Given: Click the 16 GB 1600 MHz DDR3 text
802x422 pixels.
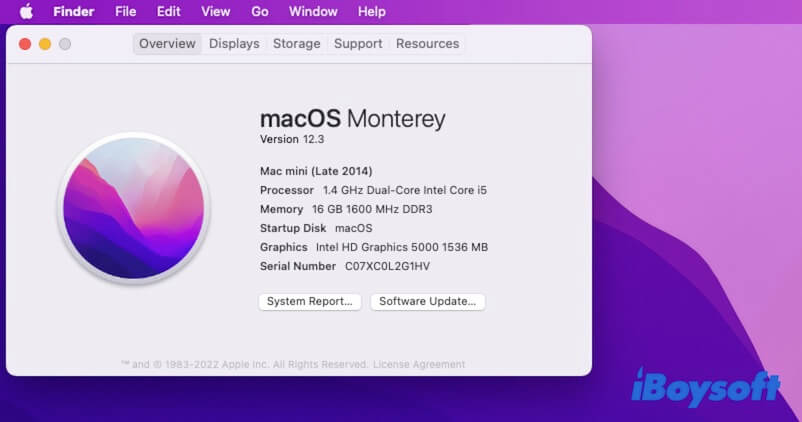Looking at the screenshot, I should [372, 209].
